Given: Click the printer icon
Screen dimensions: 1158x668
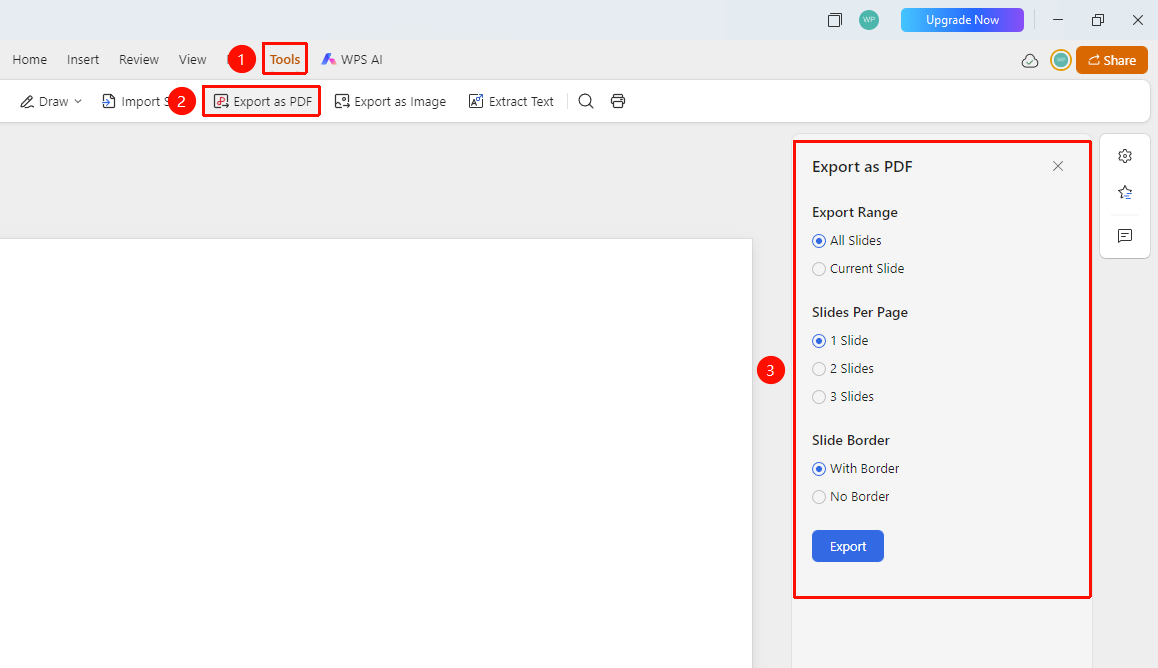Looking at the screenshot, I should click(618, 102).
